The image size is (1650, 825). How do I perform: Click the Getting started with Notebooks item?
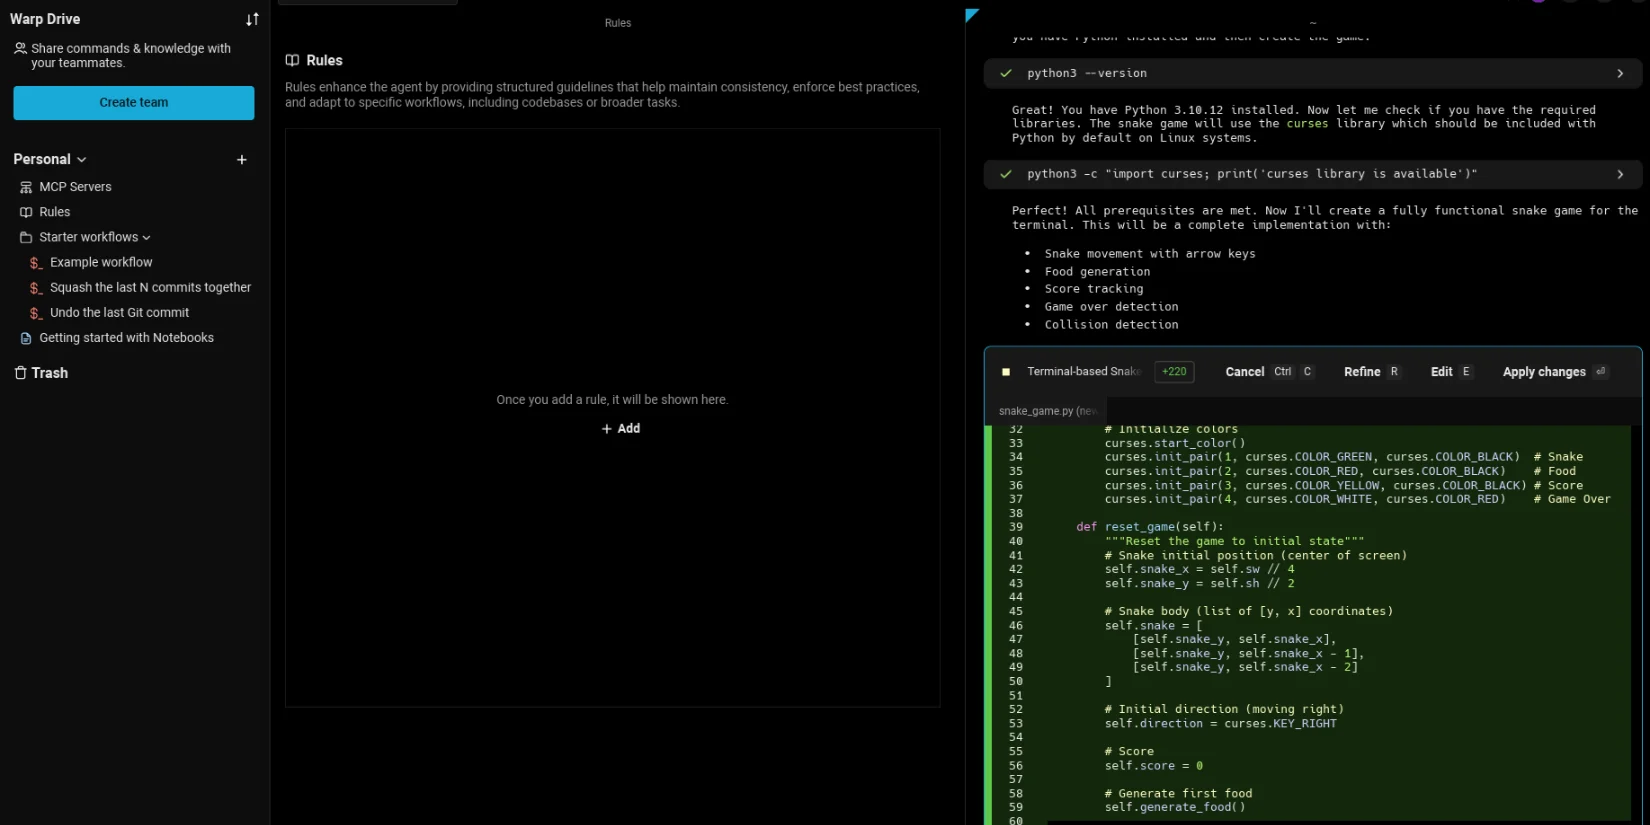[x=126, y=338]
